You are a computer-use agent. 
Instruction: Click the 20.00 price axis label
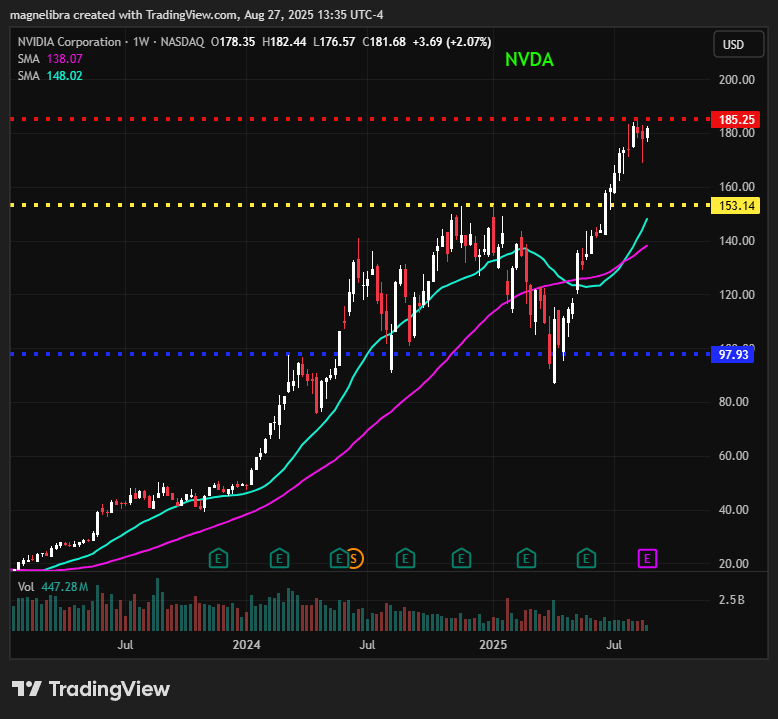(x=733, y=564)
